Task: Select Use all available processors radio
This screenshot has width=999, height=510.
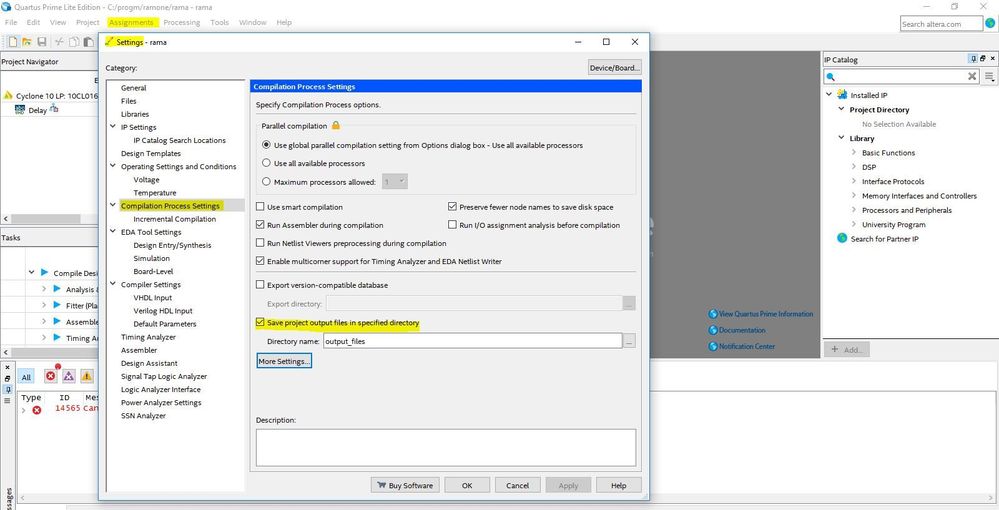Action: coord(266,163)
